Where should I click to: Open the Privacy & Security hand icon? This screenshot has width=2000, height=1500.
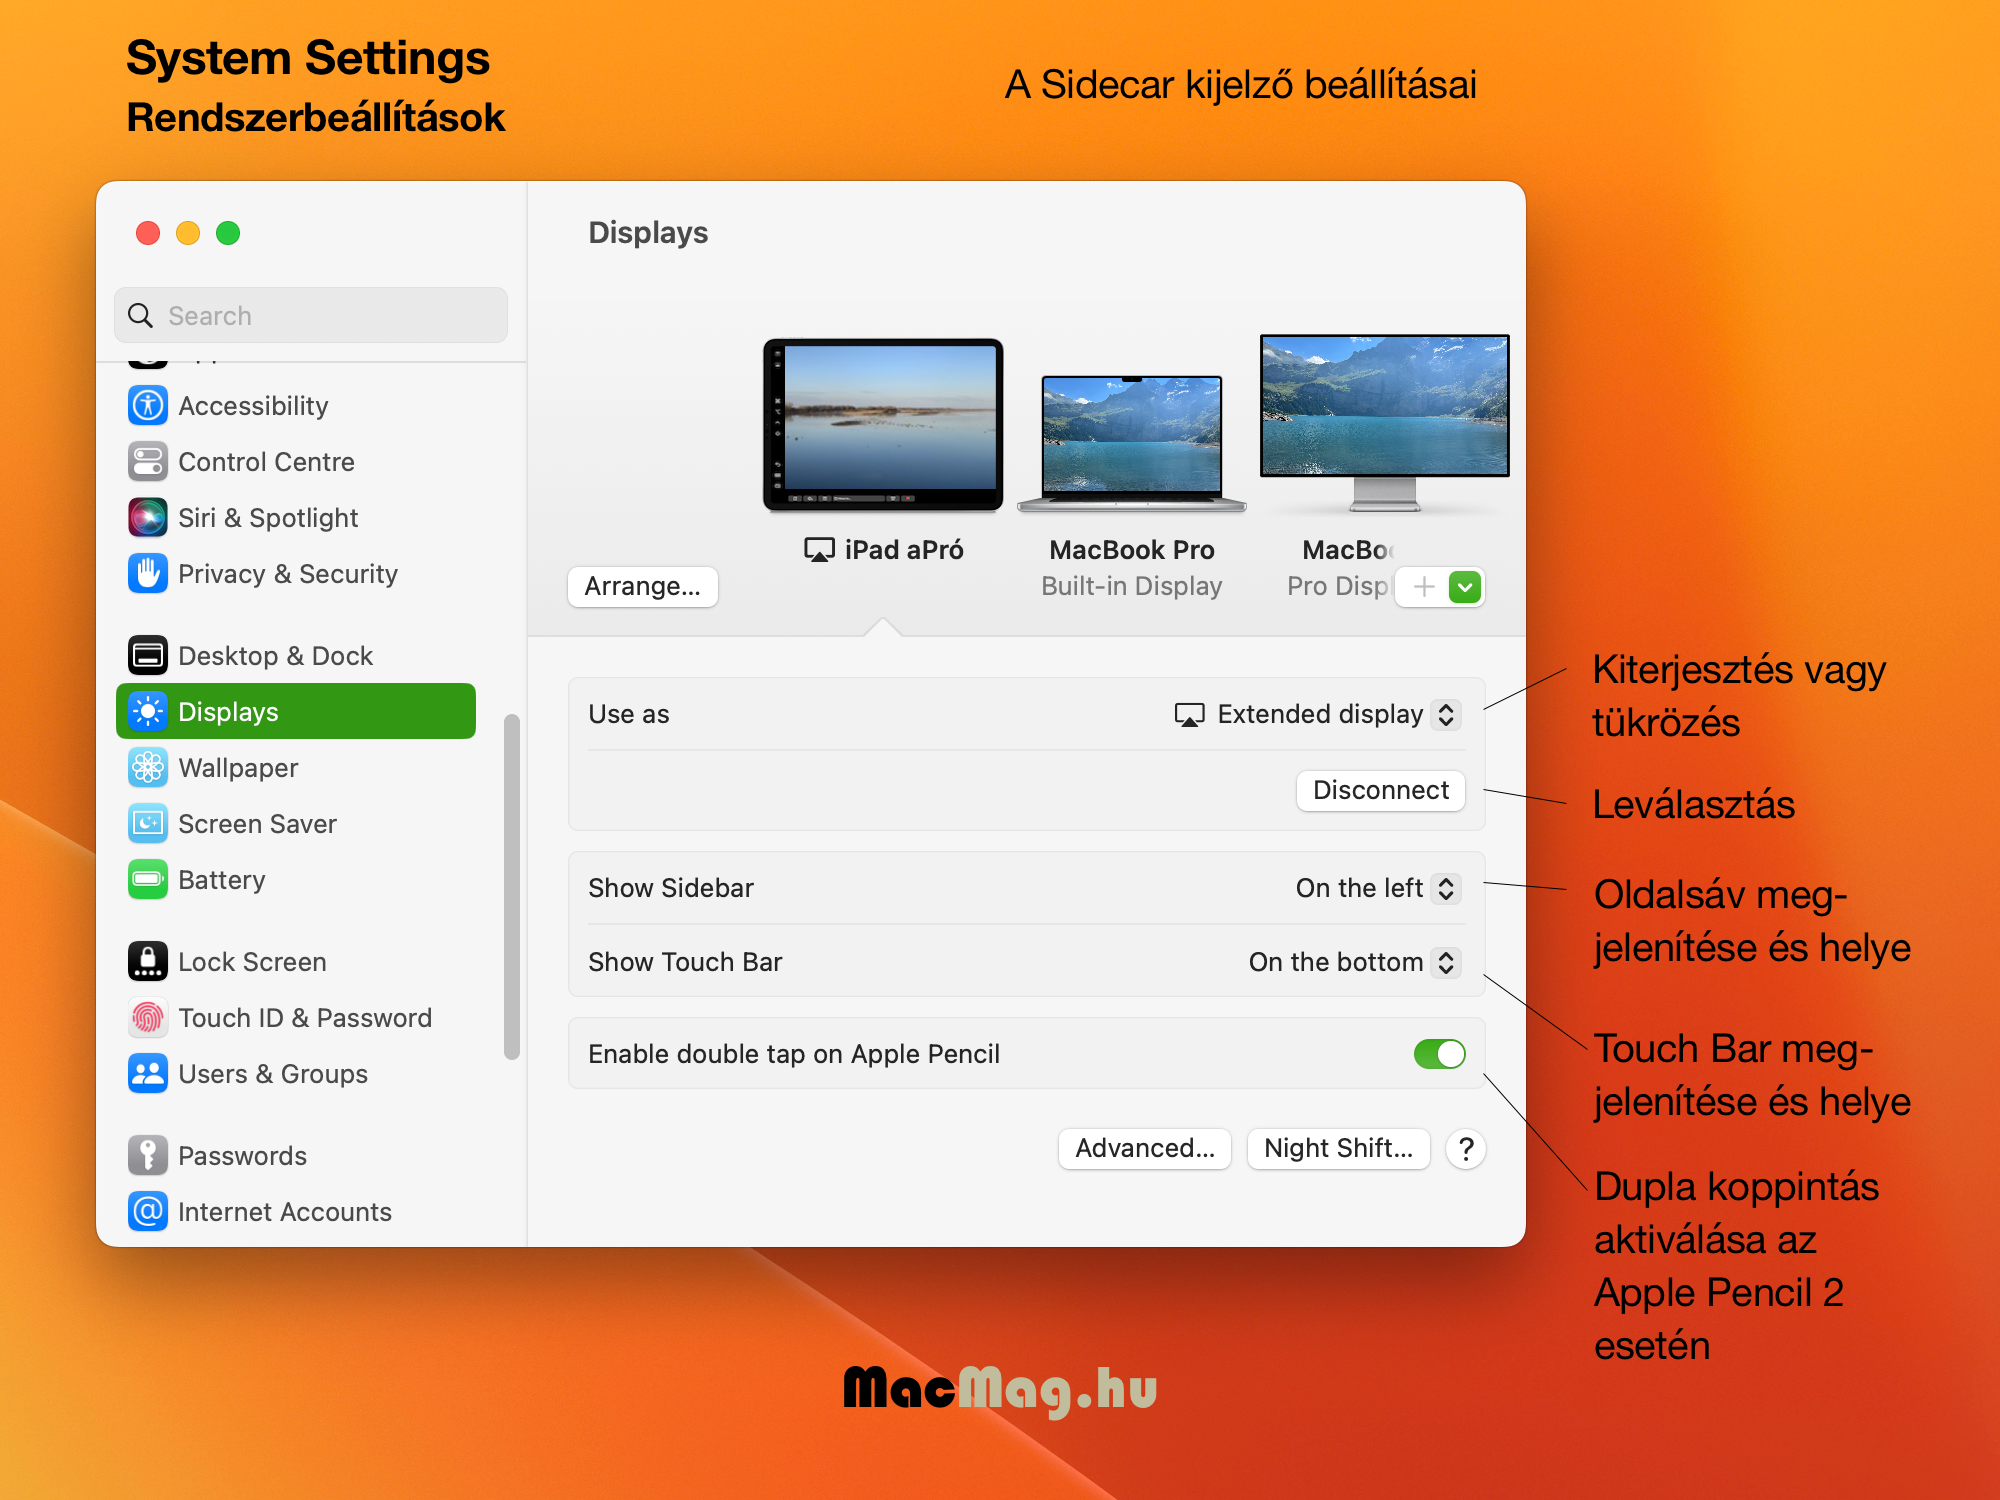click(x=148, y=574)
